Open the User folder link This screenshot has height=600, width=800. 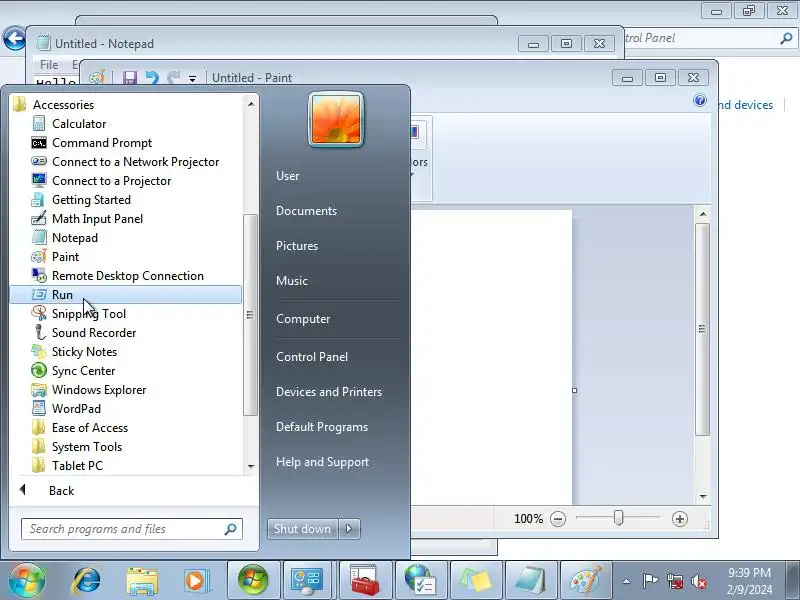point(288,176)
